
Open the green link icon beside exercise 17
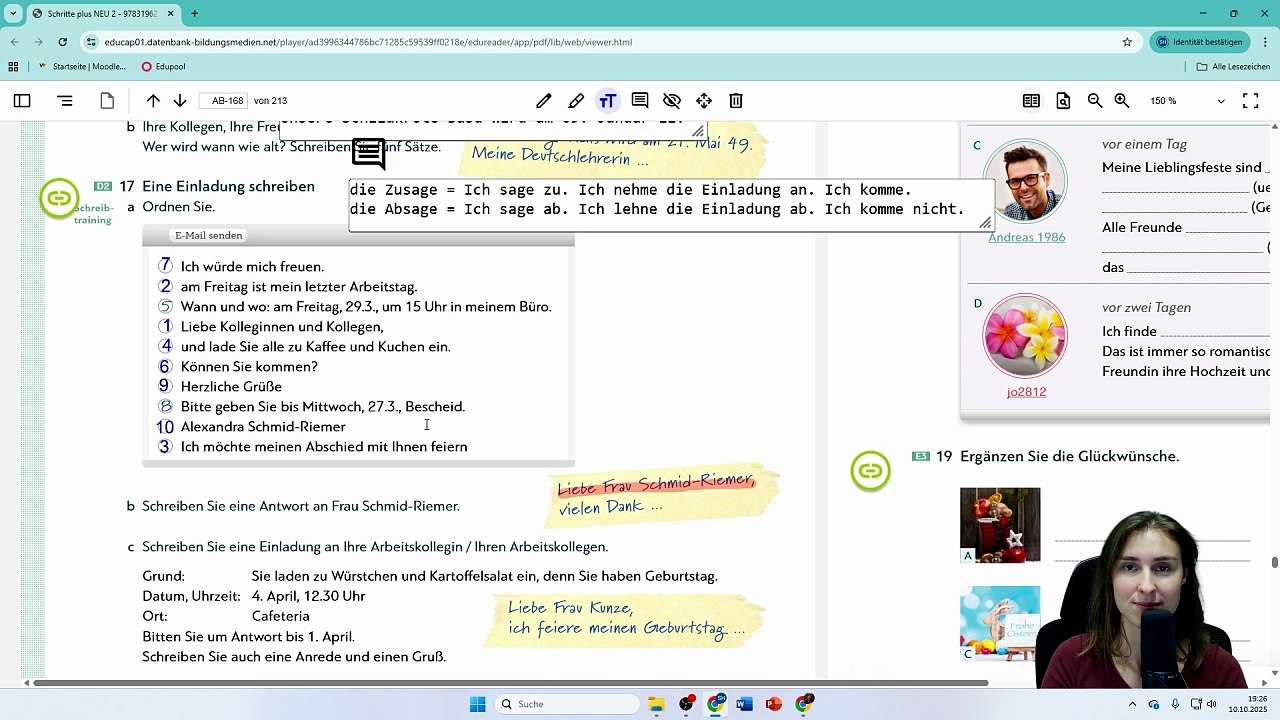pos(59,198)
